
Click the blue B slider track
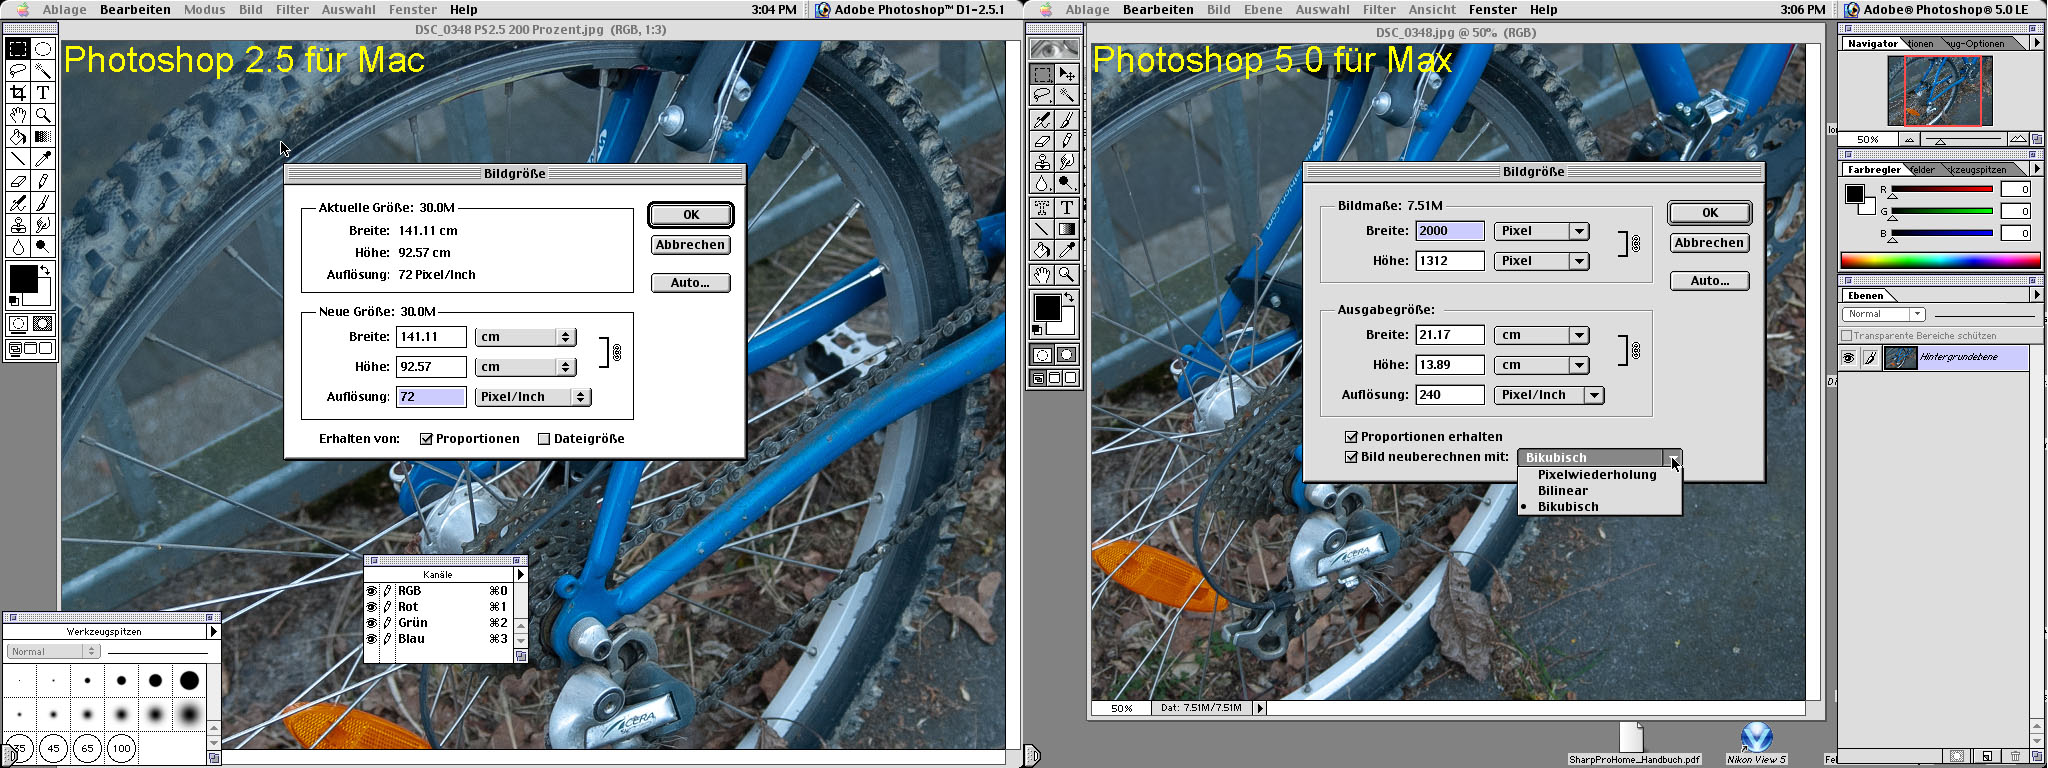click(1941, 233)
